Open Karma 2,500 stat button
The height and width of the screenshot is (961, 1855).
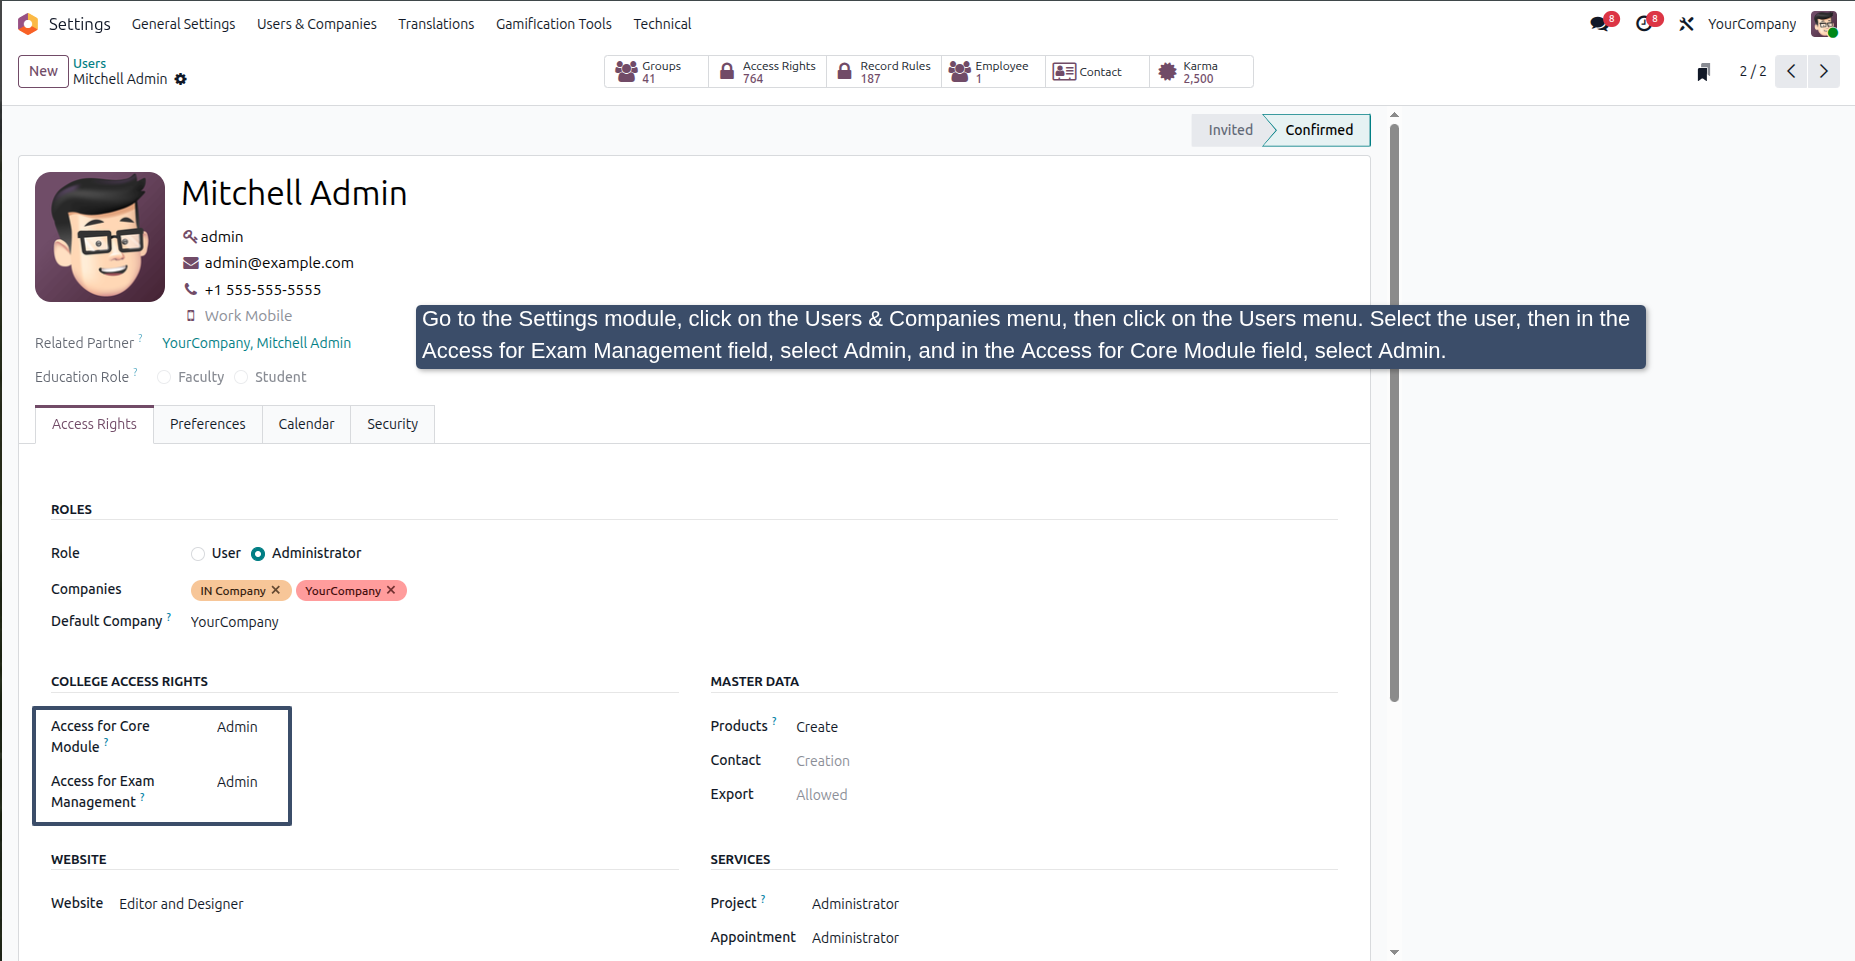click(x=1202, y=72)
